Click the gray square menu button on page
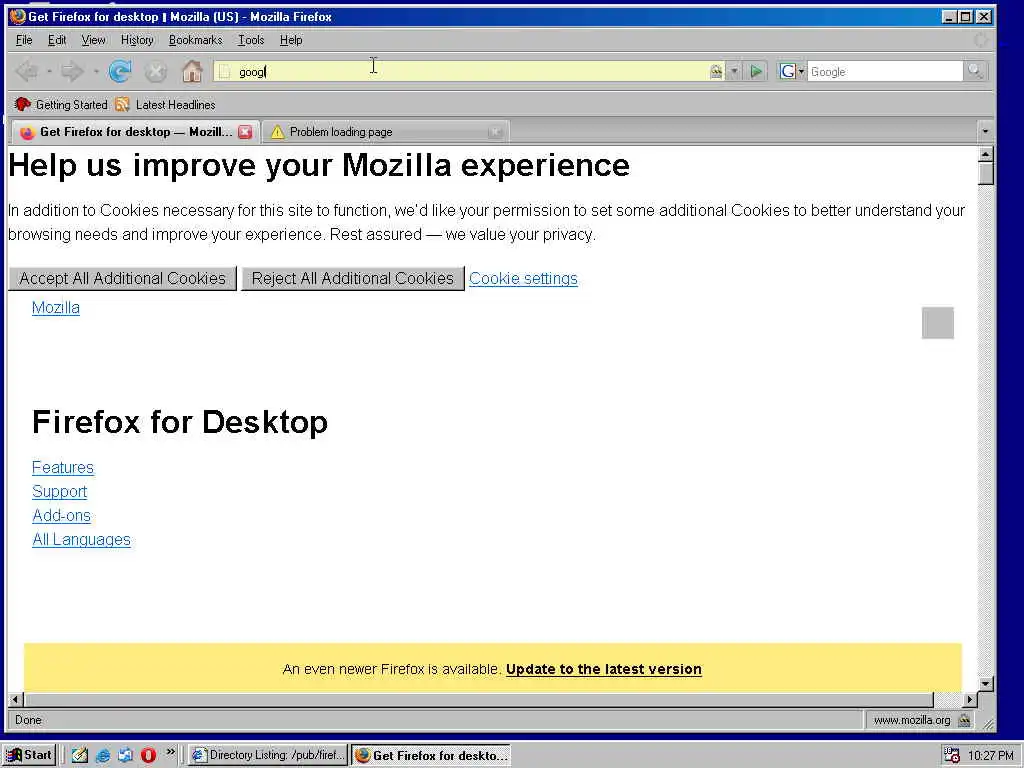This screenshot has height=768, width=1024. [938, 323]
